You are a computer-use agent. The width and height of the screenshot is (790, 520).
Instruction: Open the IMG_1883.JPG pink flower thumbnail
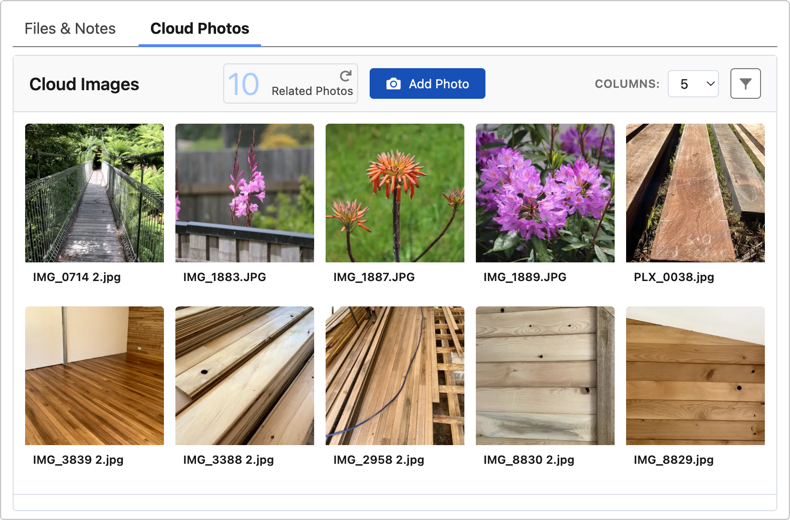244,193
